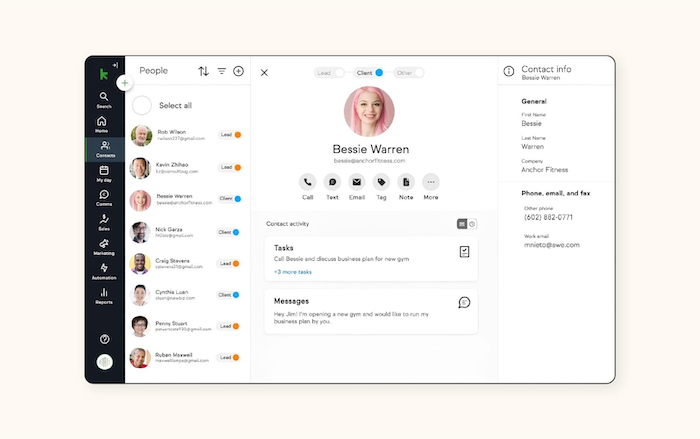Check the Select all circle
700x439 pixels.
point(142,105)
